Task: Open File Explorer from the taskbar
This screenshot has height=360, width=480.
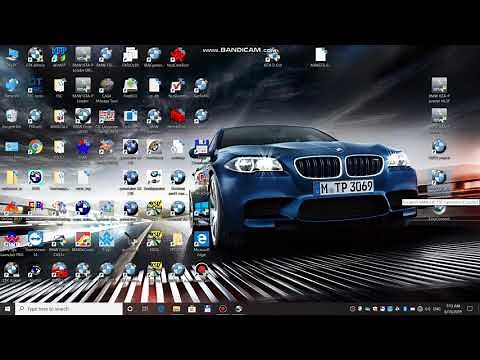Action: pyautogui.click(x=176, y=309)
